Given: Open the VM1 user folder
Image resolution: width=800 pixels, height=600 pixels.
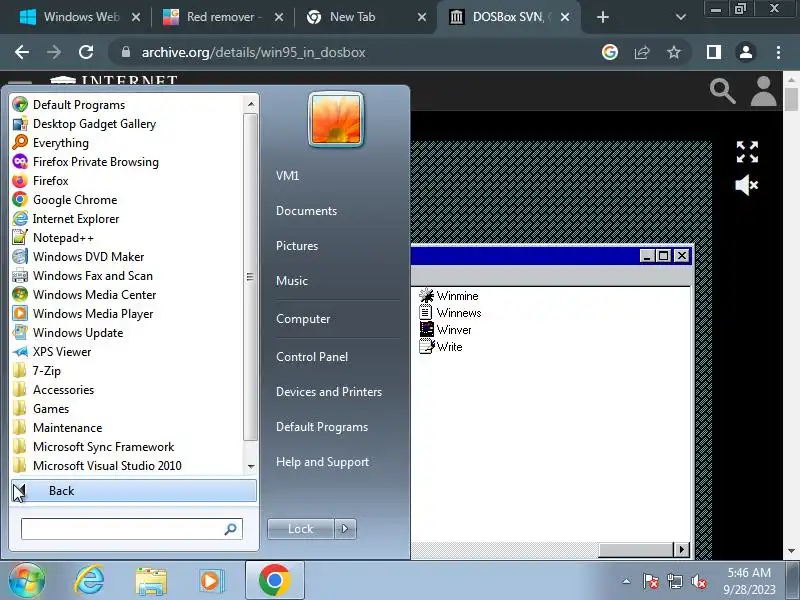Looking at the screenshot, I should pos(287,176).
